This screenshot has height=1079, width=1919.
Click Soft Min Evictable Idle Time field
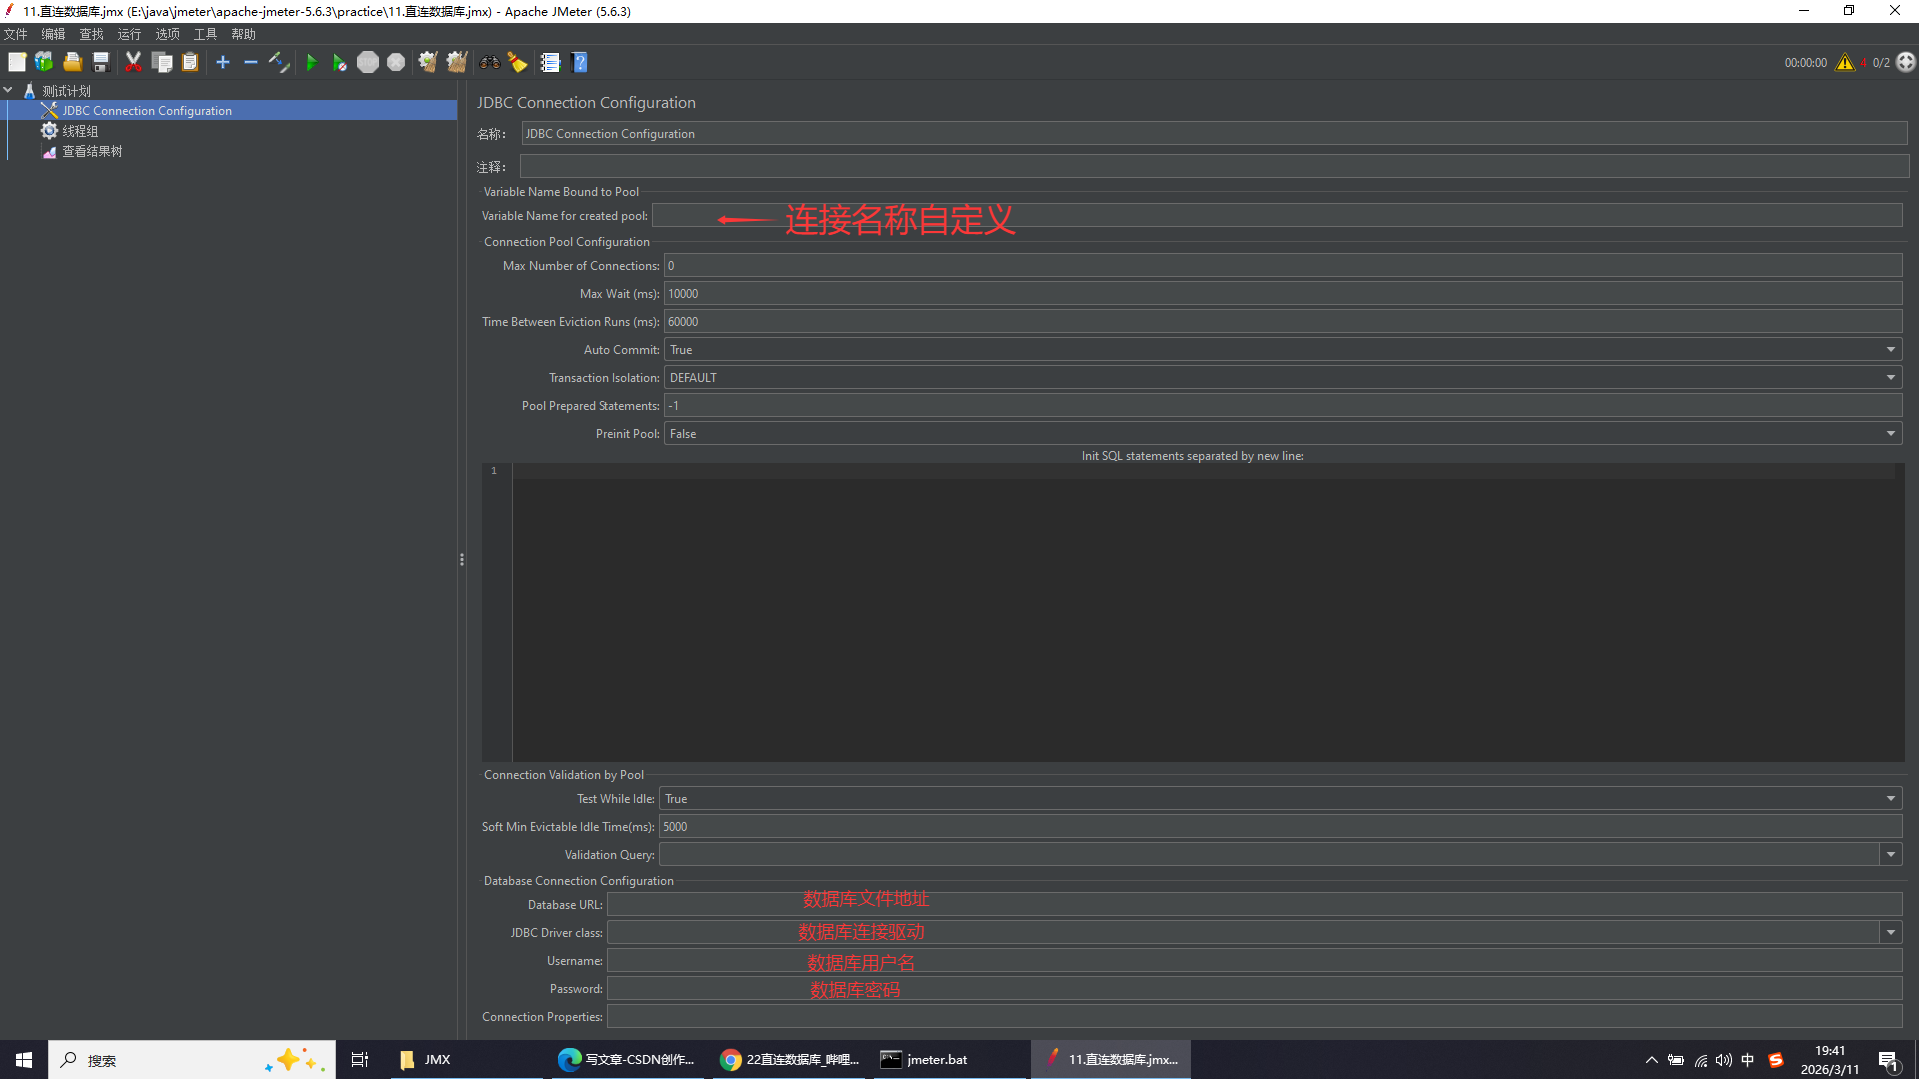1281,827
